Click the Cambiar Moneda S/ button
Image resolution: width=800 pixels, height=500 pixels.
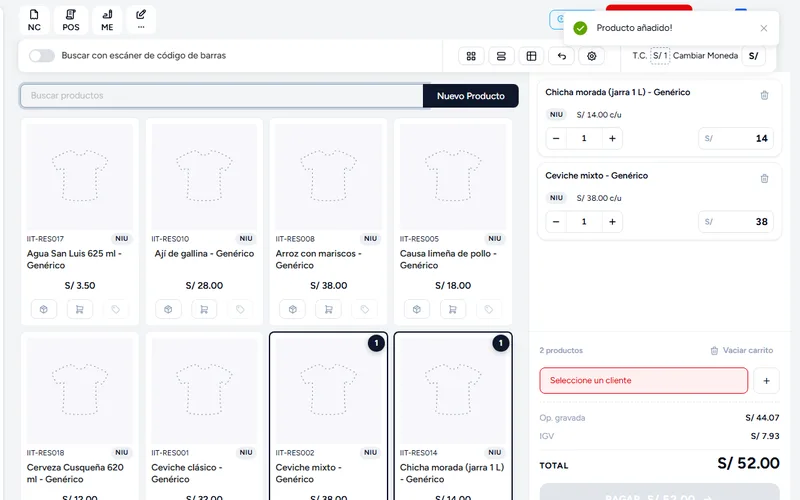(753, 56)
